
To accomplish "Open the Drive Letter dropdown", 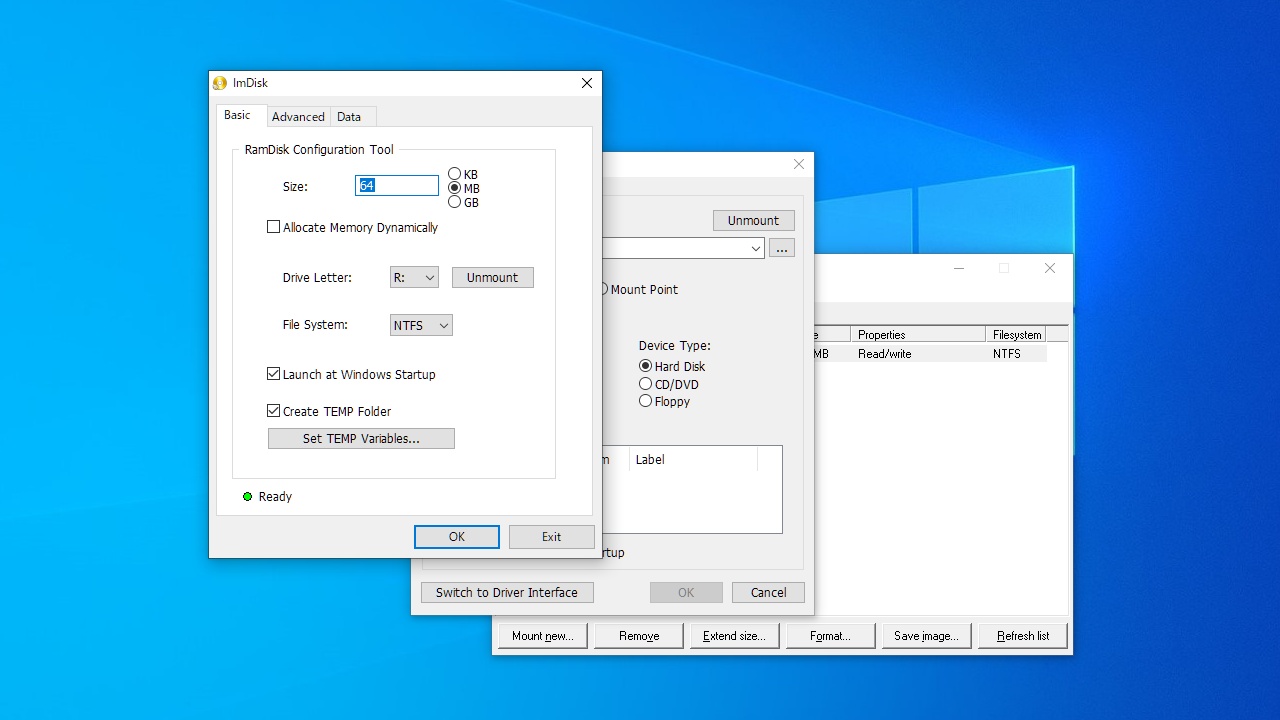I will pyautogui.click(x=414, y=278).
